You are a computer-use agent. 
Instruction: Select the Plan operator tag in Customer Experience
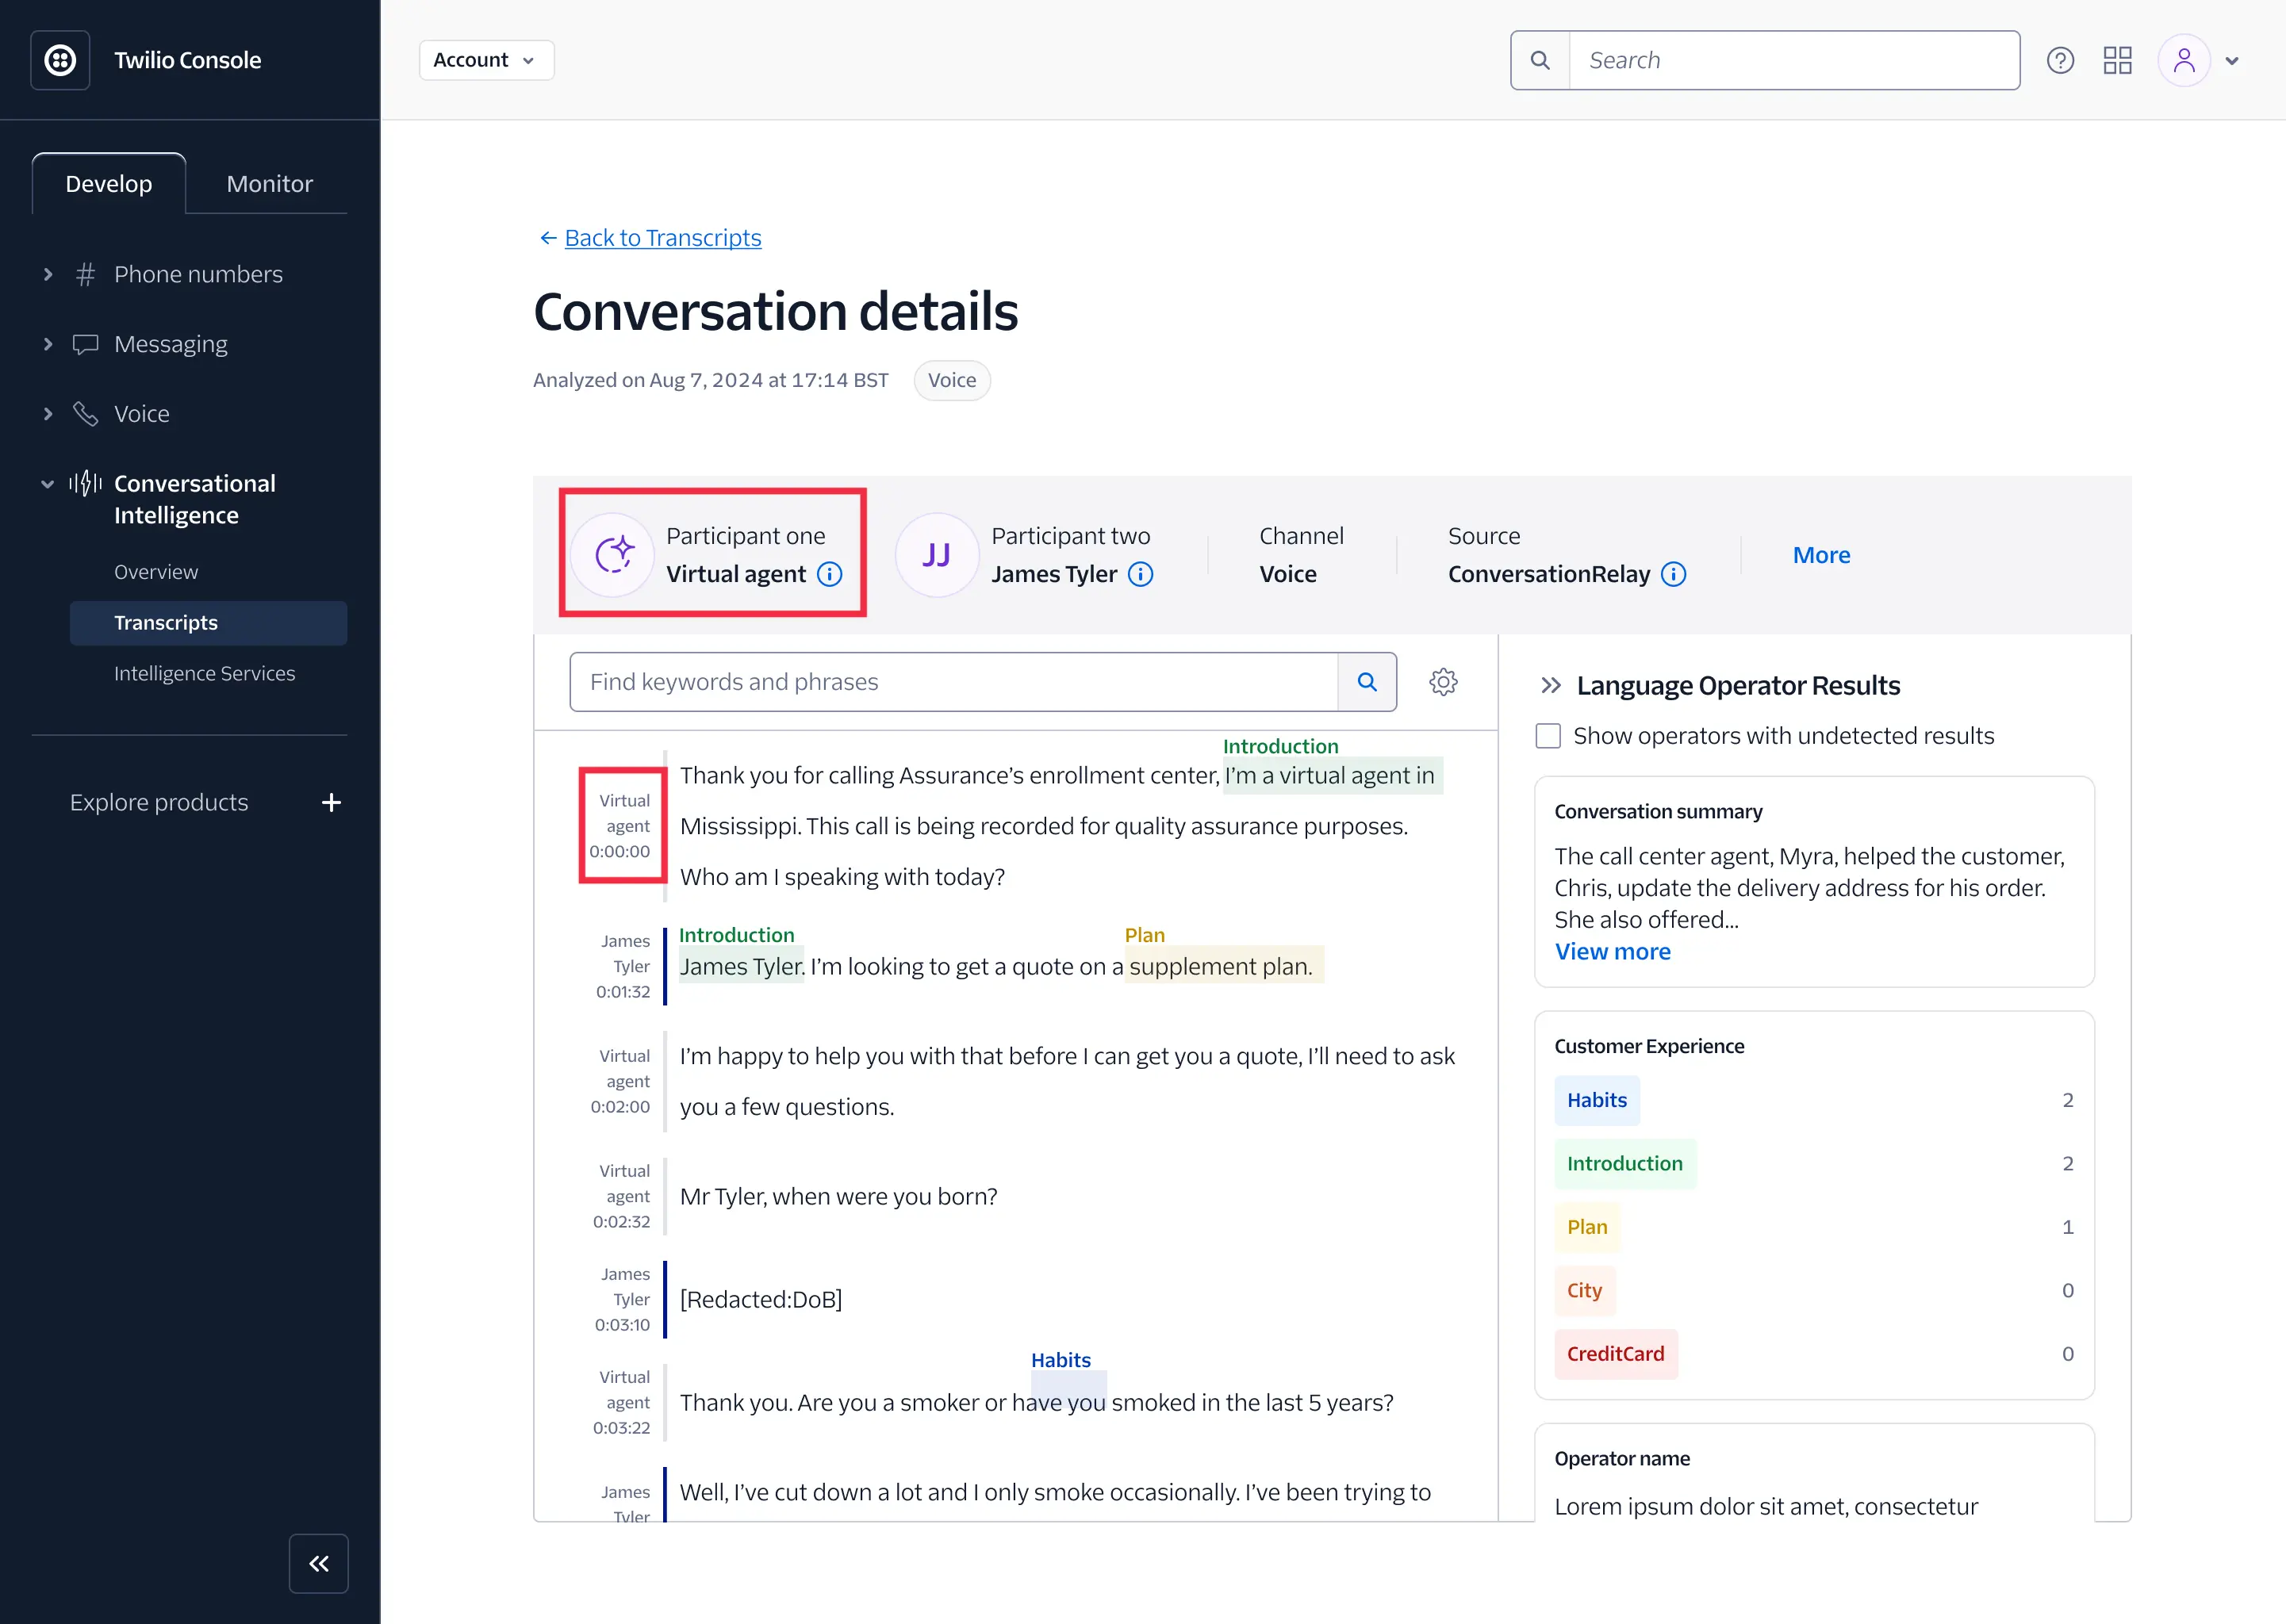(1587, 1227)
